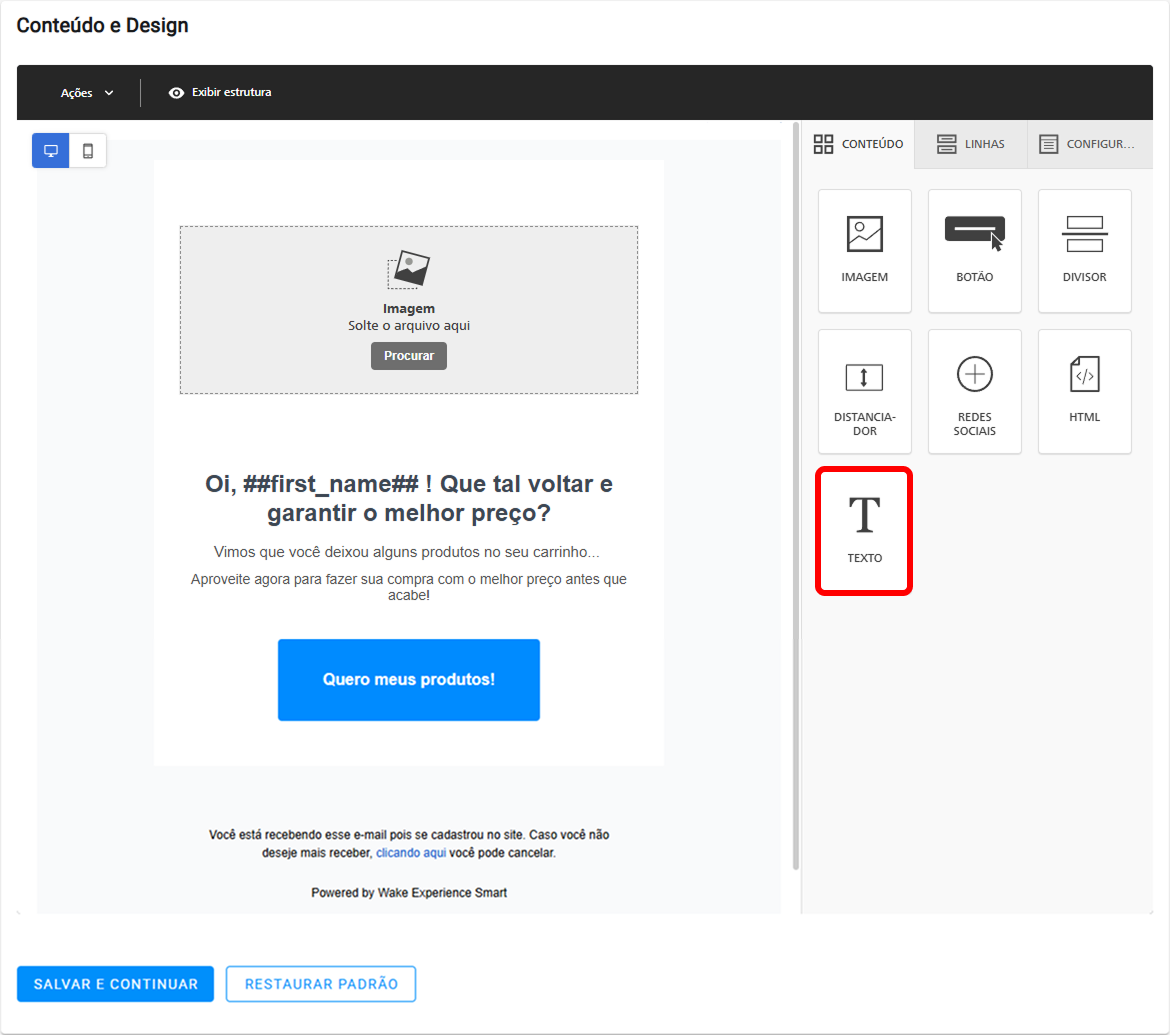The width and height of the screenshot is (1170, 1035).
Task: Select the Powered by Wake Experience text
Action: (409, 892)
